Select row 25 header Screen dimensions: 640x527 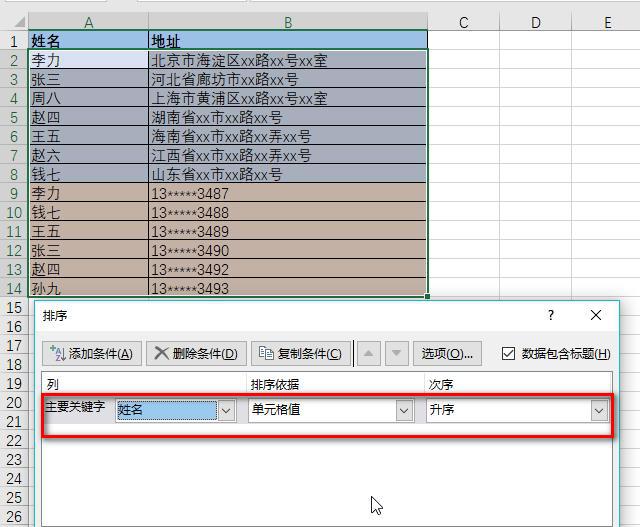tap(14, 498)
